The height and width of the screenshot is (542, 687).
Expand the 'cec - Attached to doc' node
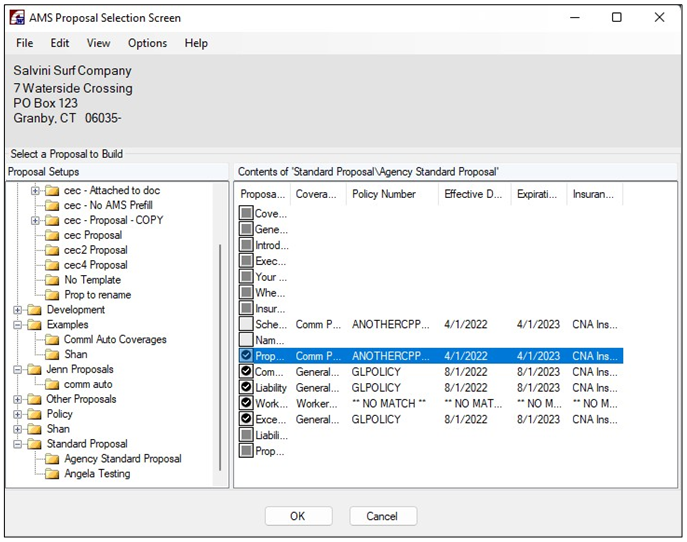tap(35, 191)
